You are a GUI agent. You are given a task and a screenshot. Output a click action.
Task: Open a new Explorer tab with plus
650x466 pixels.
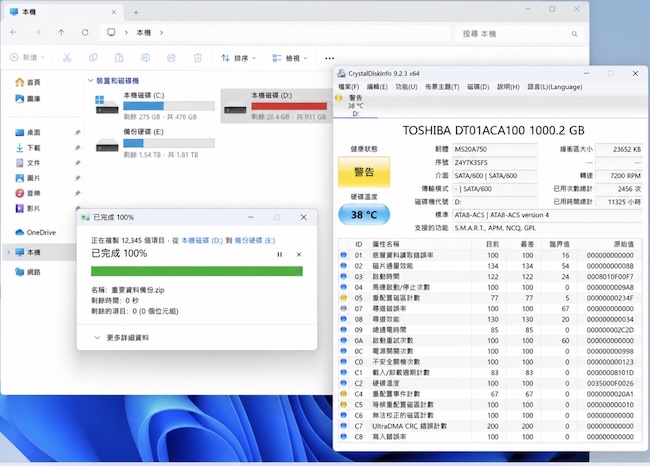[136, 12]
